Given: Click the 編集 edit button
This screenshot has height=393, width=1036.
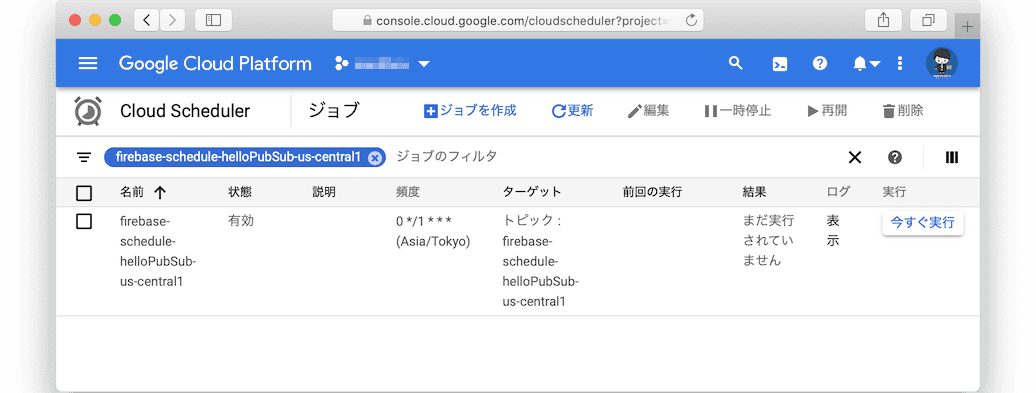Looking at the screenshot, I should coord(648,111).
